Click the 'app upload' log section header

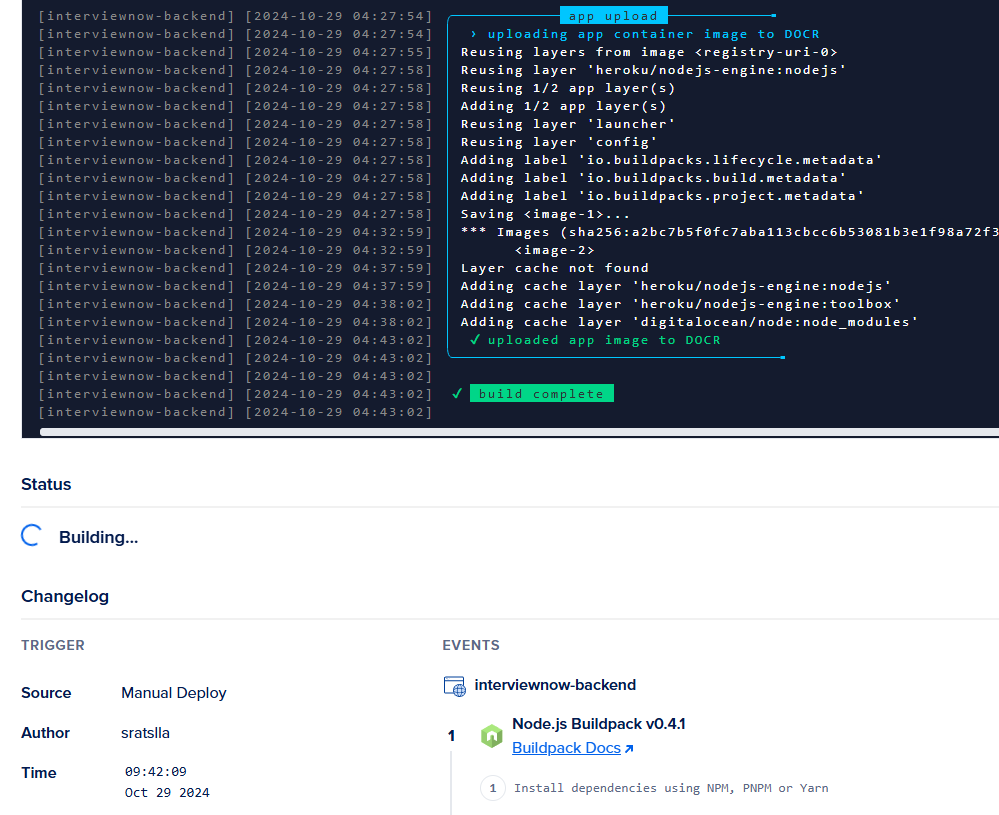click(614, 16)
